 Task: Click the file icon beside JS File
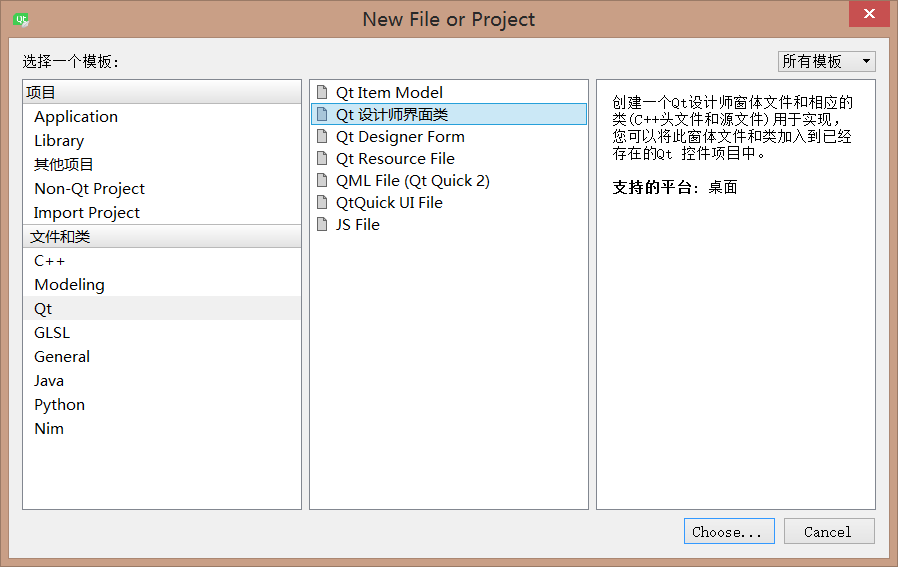322,224
